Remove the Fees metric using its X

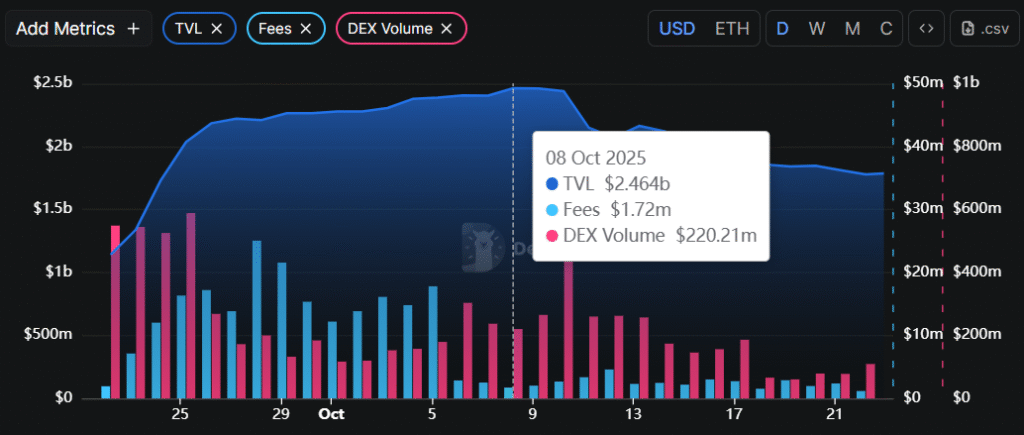(306, 29)
